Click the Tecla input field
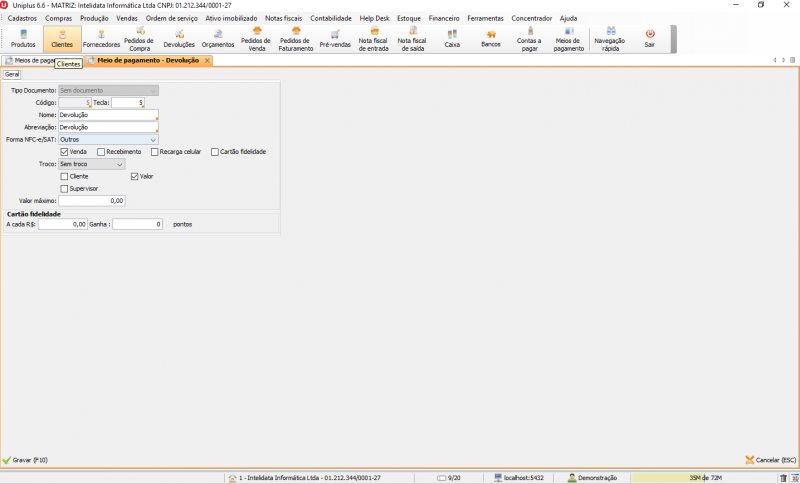 pos(128,103)
